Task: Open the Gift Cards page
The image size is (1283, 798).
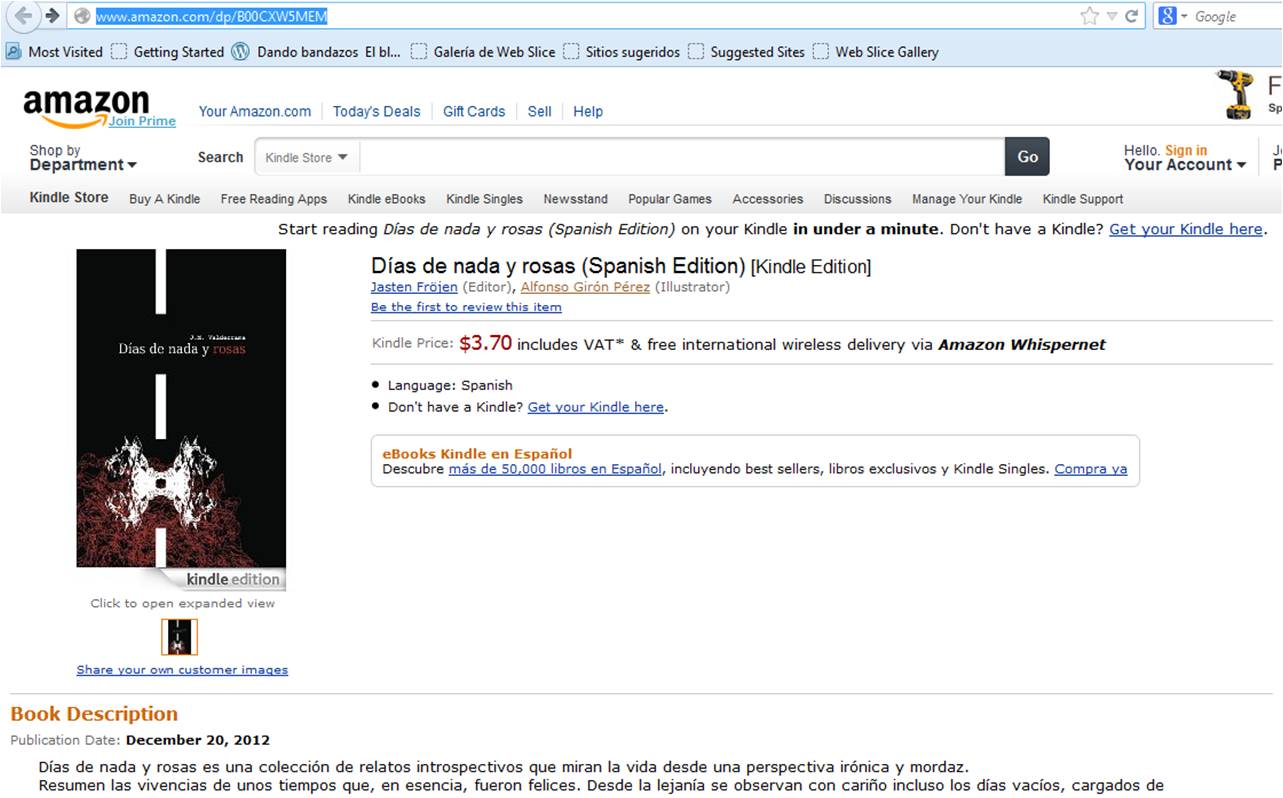Action: (474, 111)
